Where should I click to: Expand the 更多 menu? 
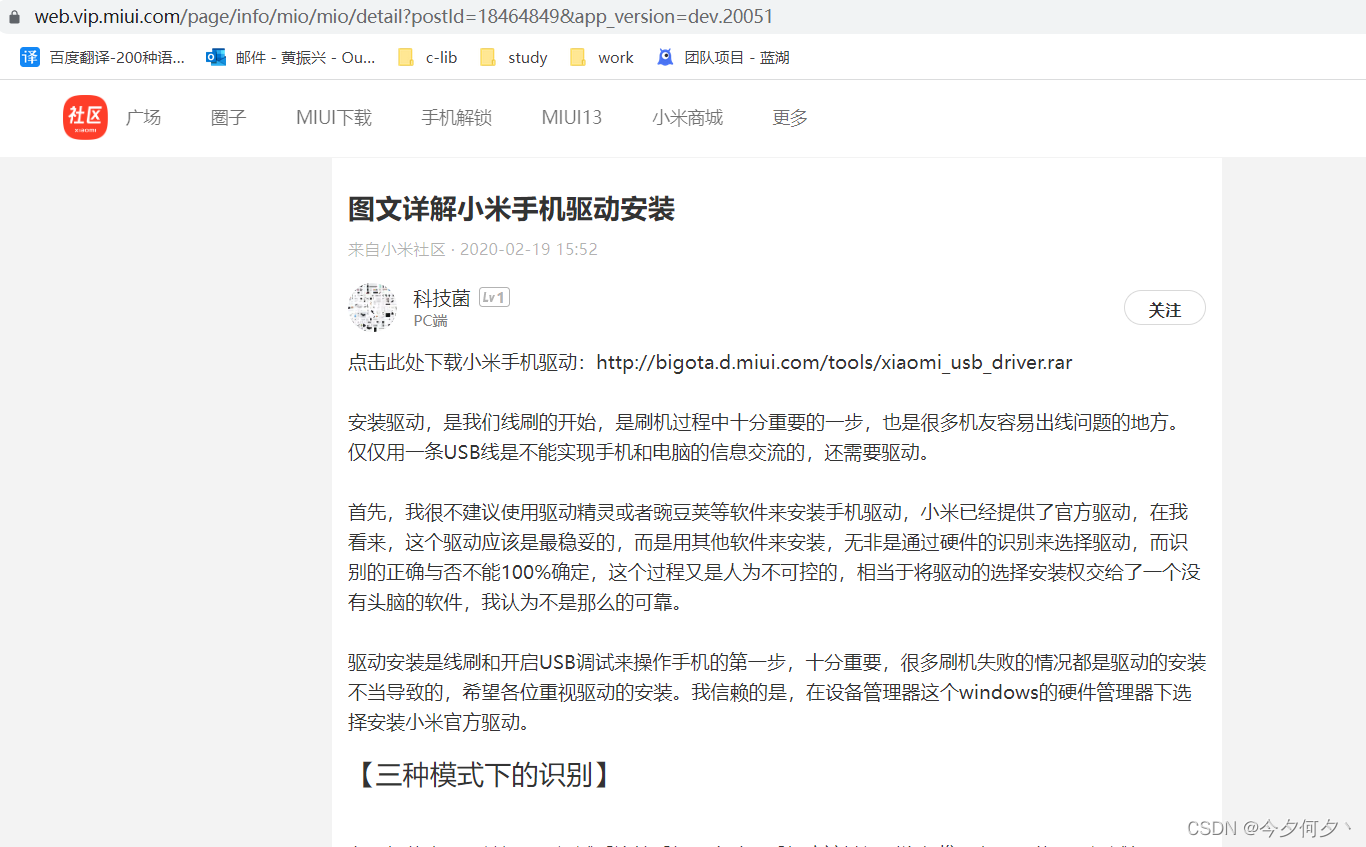[790, 118]
